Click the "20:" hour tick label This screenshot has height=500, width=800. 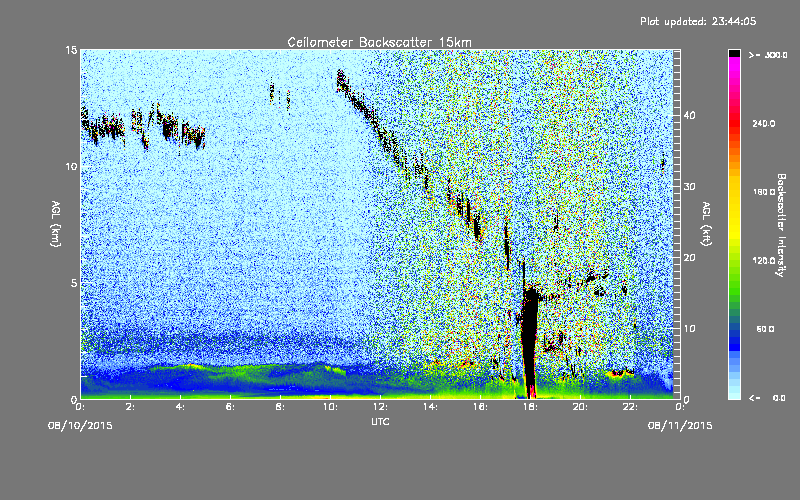(x=580, y=407)
